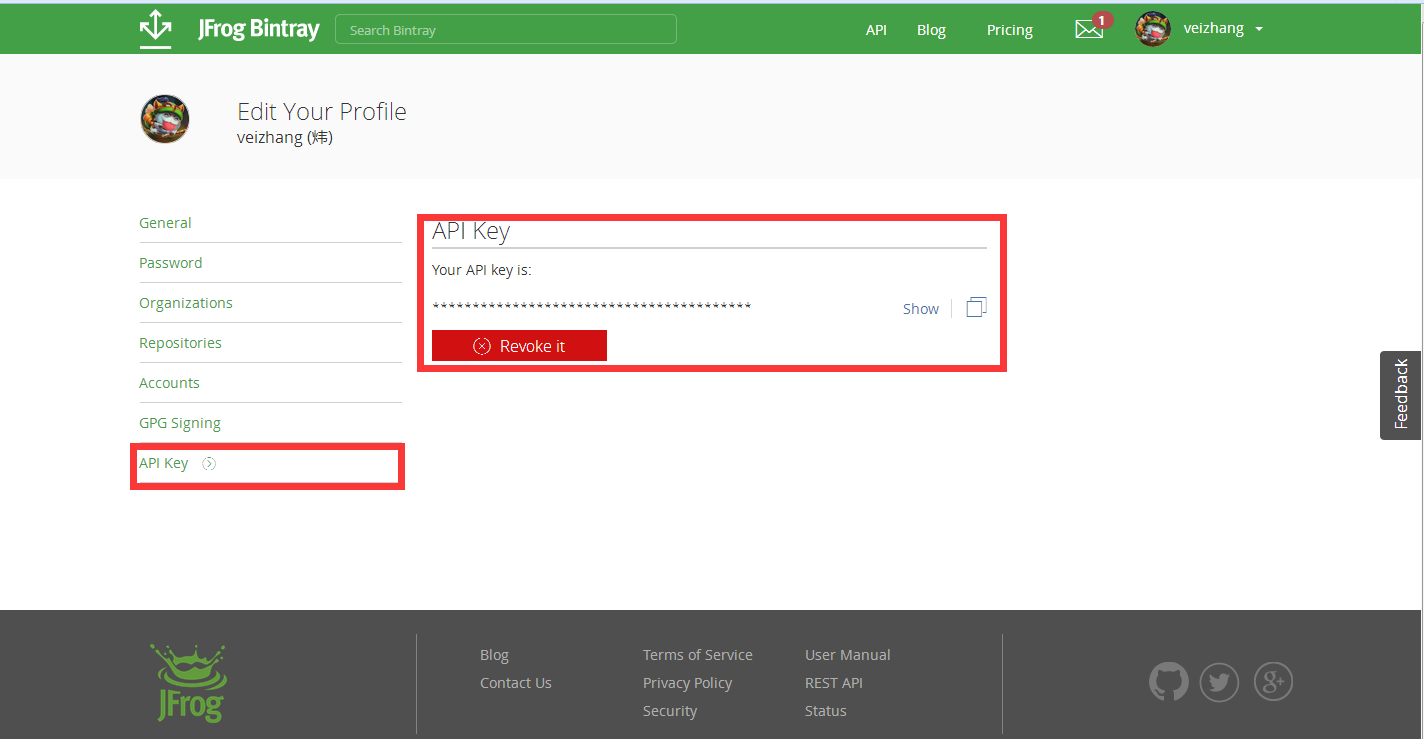Click the Revoke it button
The height and width of the screenshot is (739, 1424).
click(519, 345)
